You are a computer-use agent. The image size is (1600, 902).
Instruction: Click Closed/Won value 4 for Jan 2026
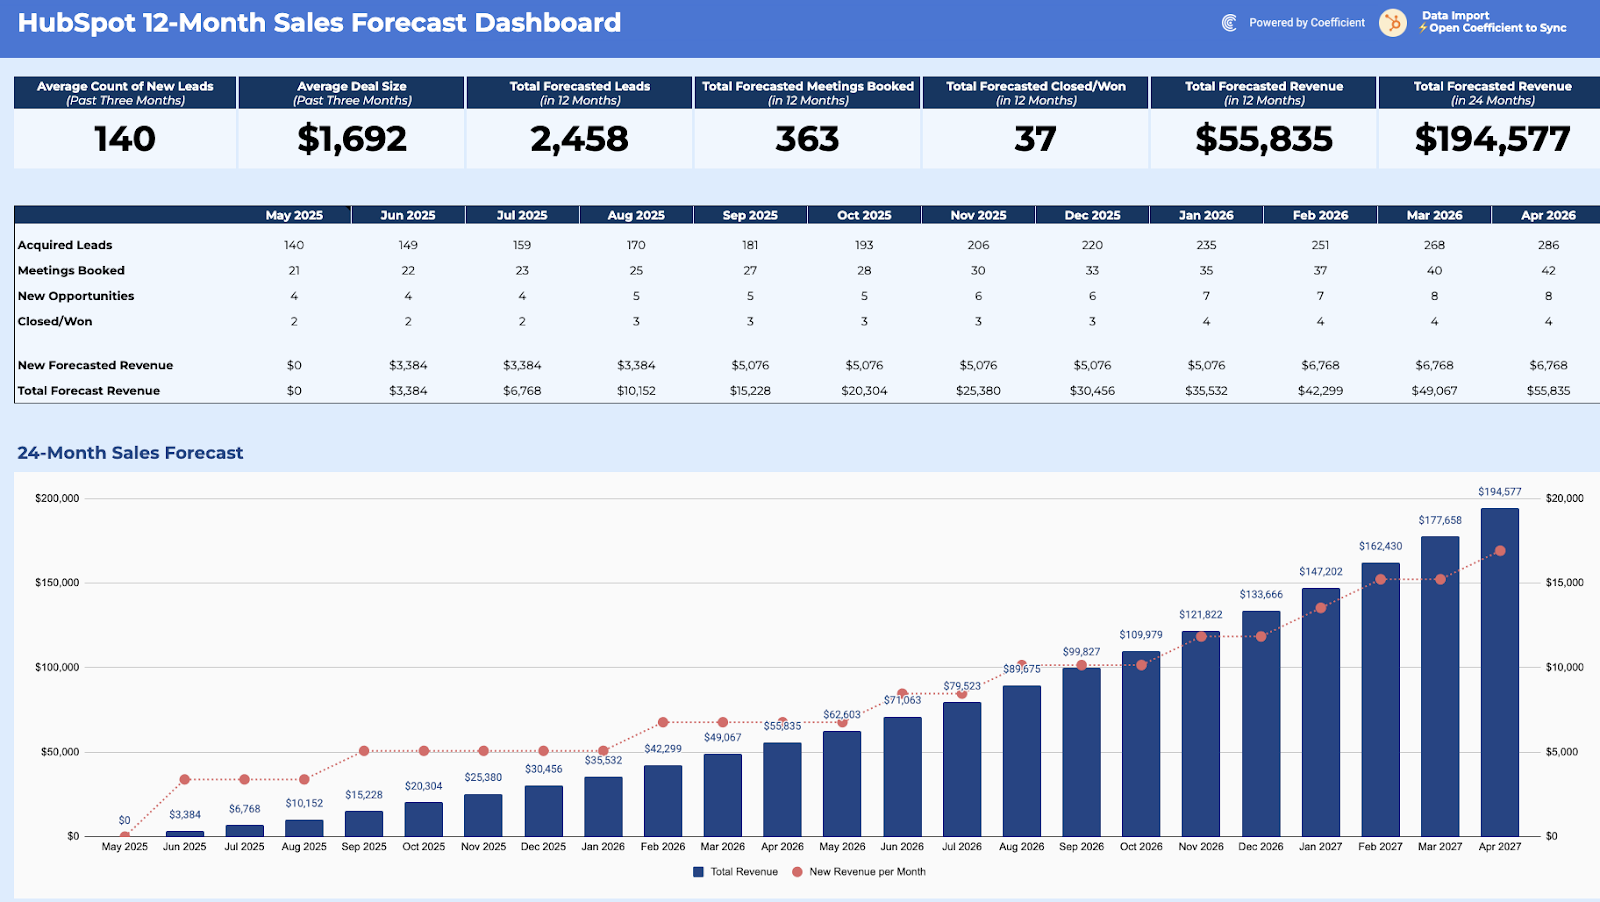pyautogui.click(x=1206, y=321)
